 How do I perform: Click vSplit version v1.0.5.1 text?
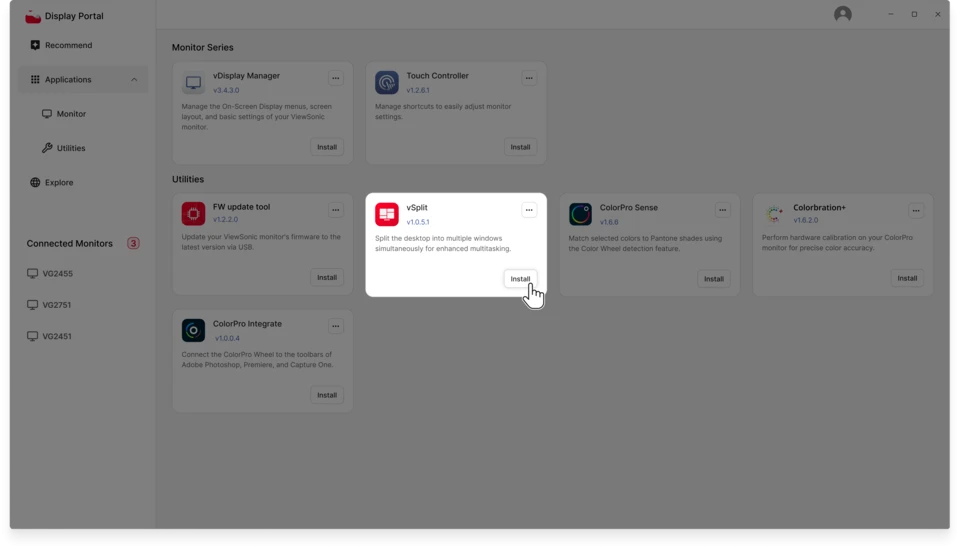coord(418,222)
